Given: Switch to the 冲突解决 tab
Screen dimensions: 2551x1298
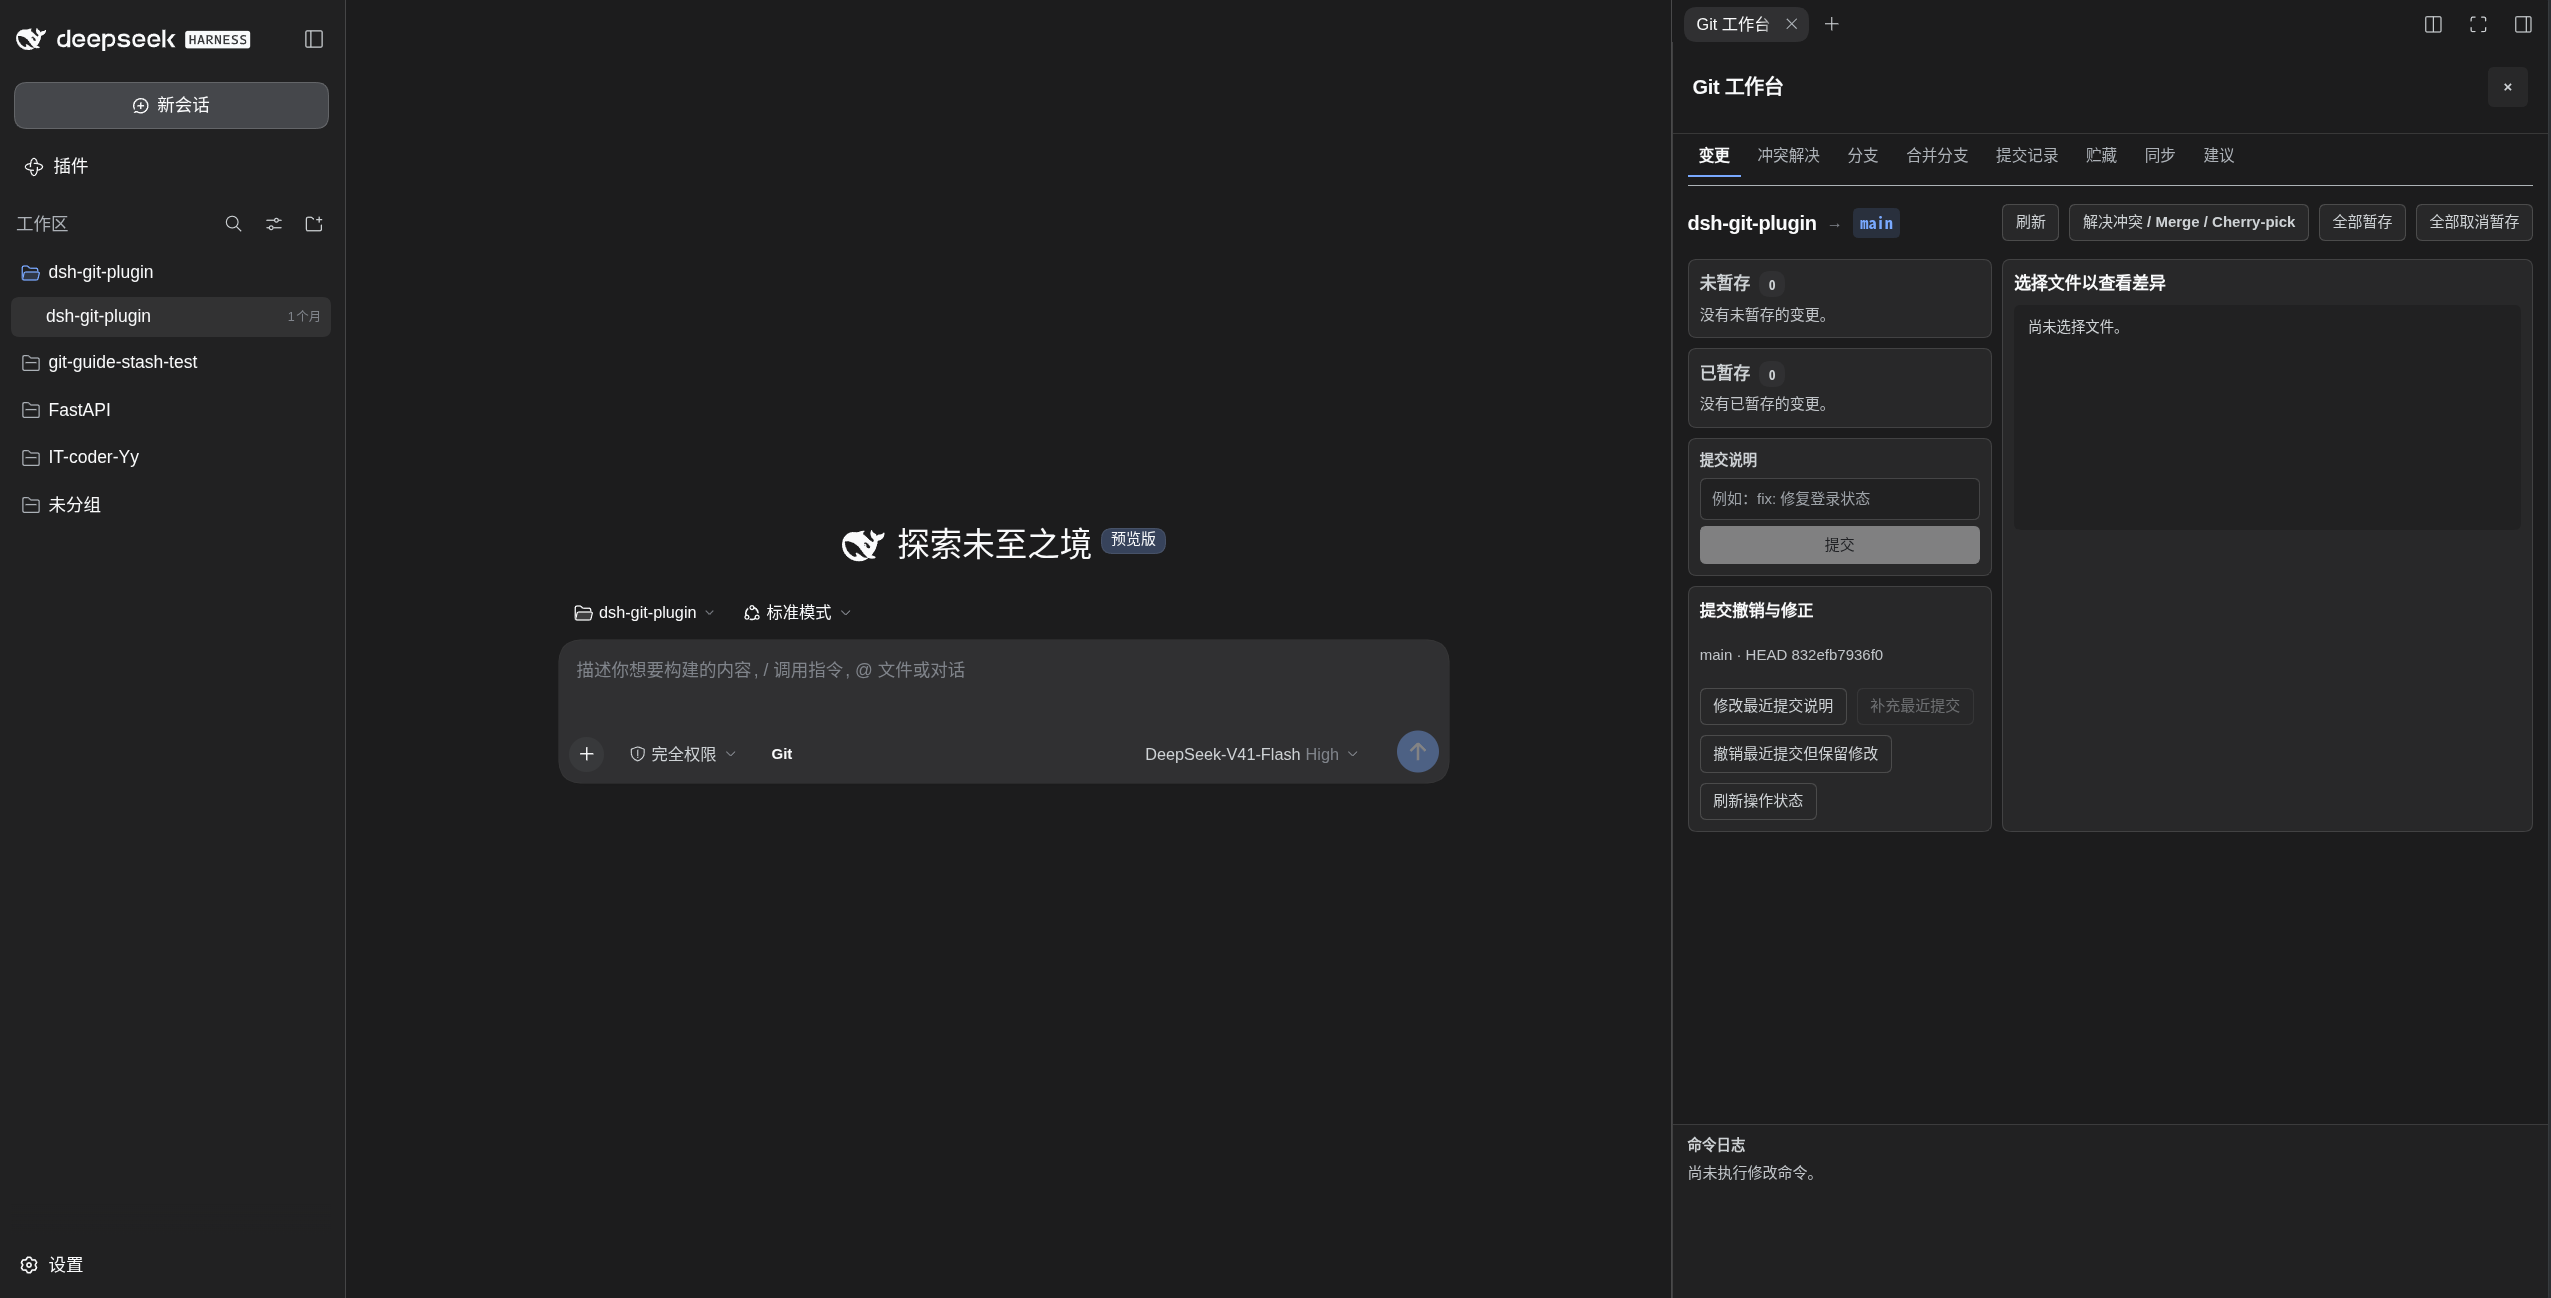Looking at the screenshot, I should coord(1788,155).
